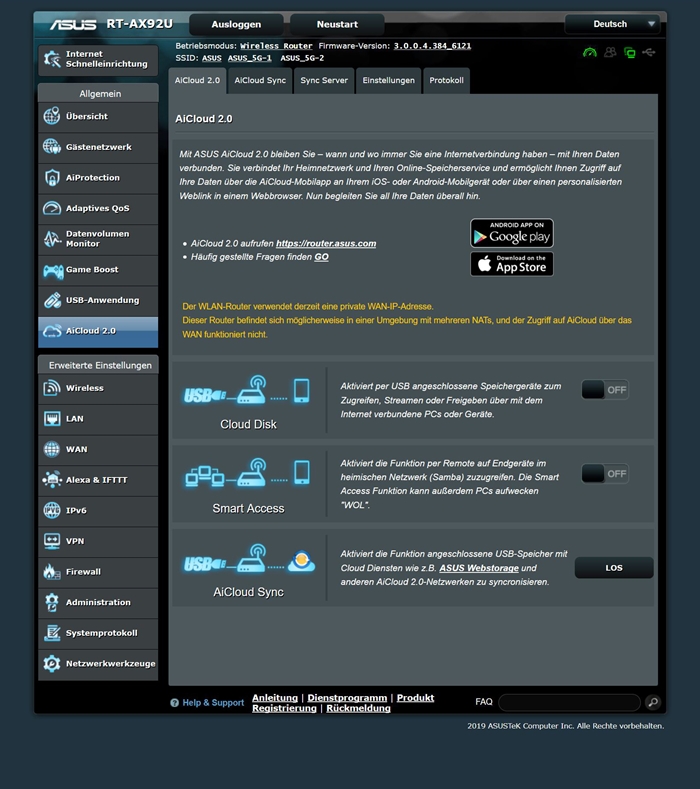Viewport: 700px width, 789px height.
Task: Open the App Store download badge
Action: coord(512,264)
